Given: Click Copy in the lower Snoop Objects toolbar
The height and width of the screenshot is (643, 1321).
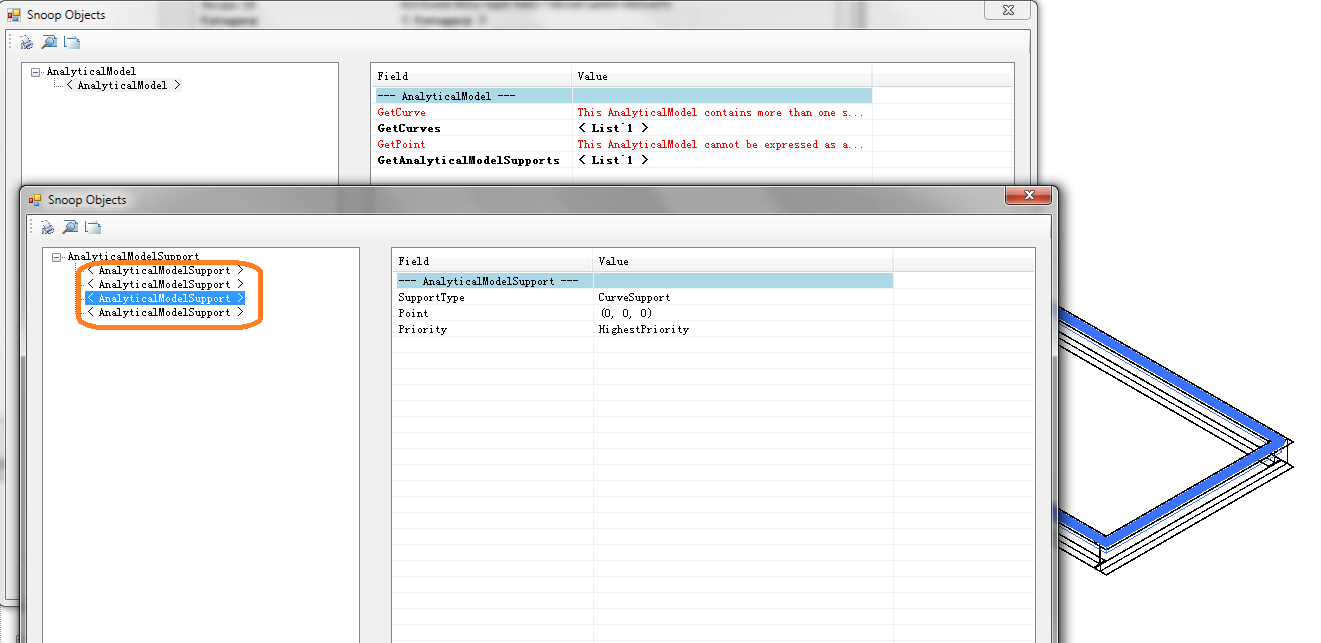Looking at the screenshot, I should click(x=92, y=227).
